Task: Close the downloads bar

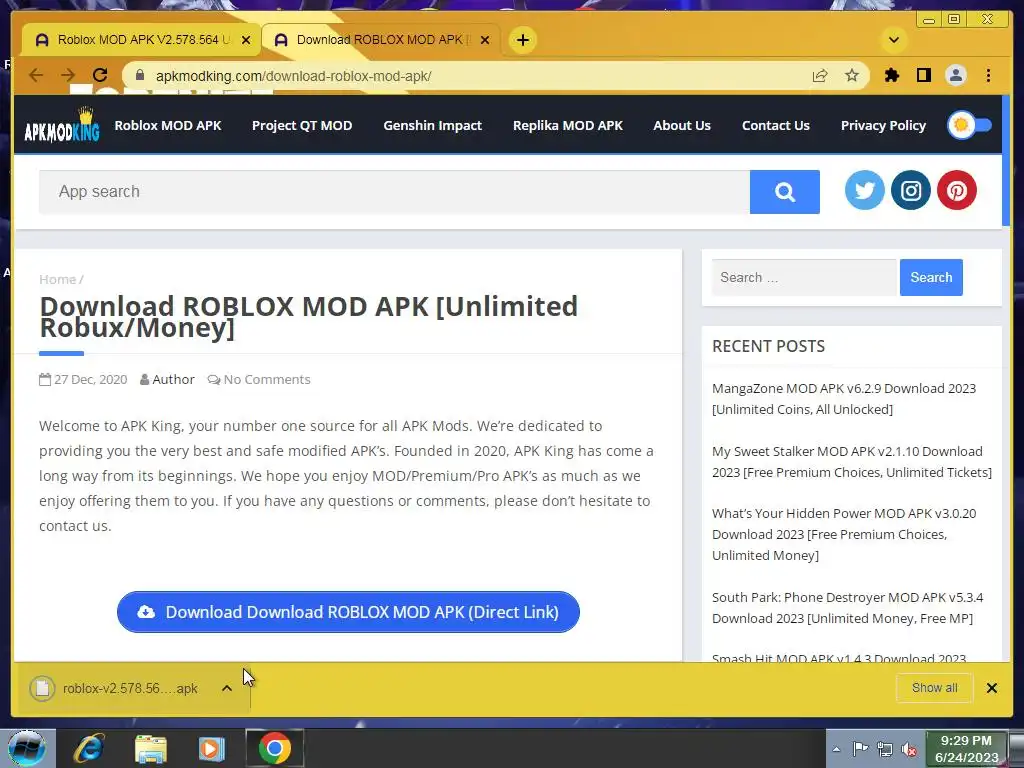Action: click(991, 688)
